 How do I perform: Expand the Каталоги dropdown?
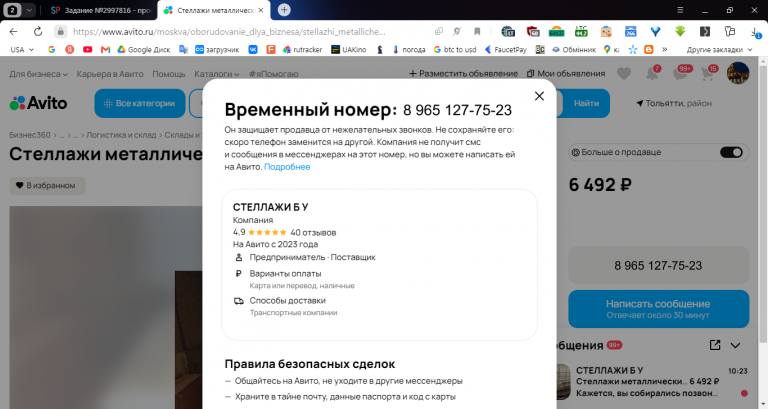click(x=216, y=74)
